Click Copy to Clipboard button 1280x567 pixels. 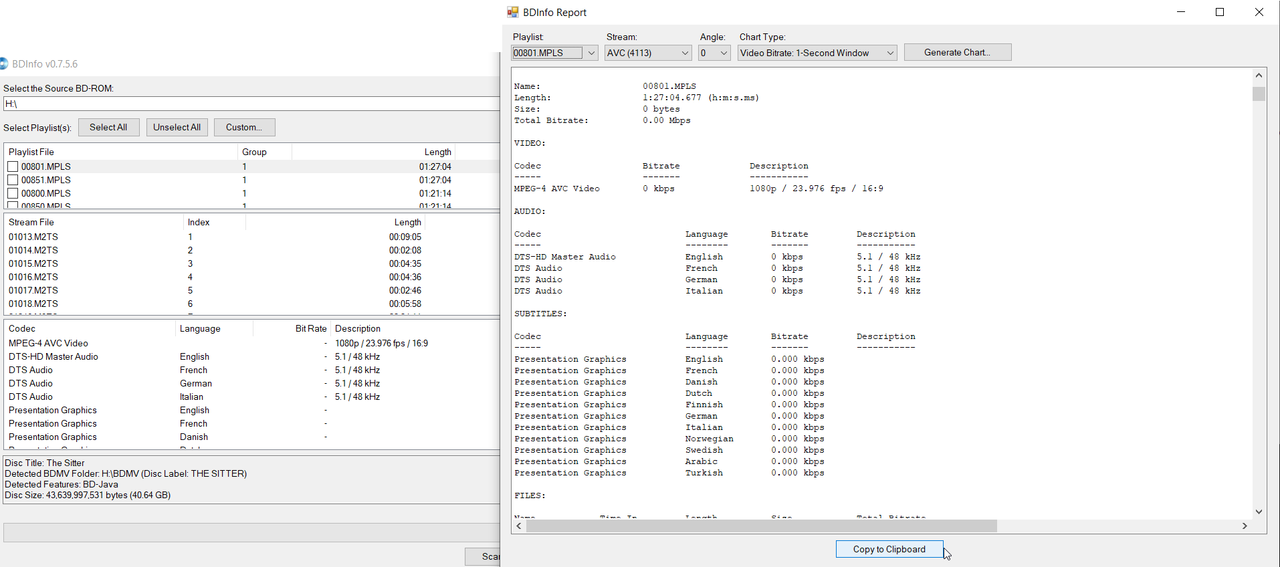pyautogui.click(x=889, y=549)
